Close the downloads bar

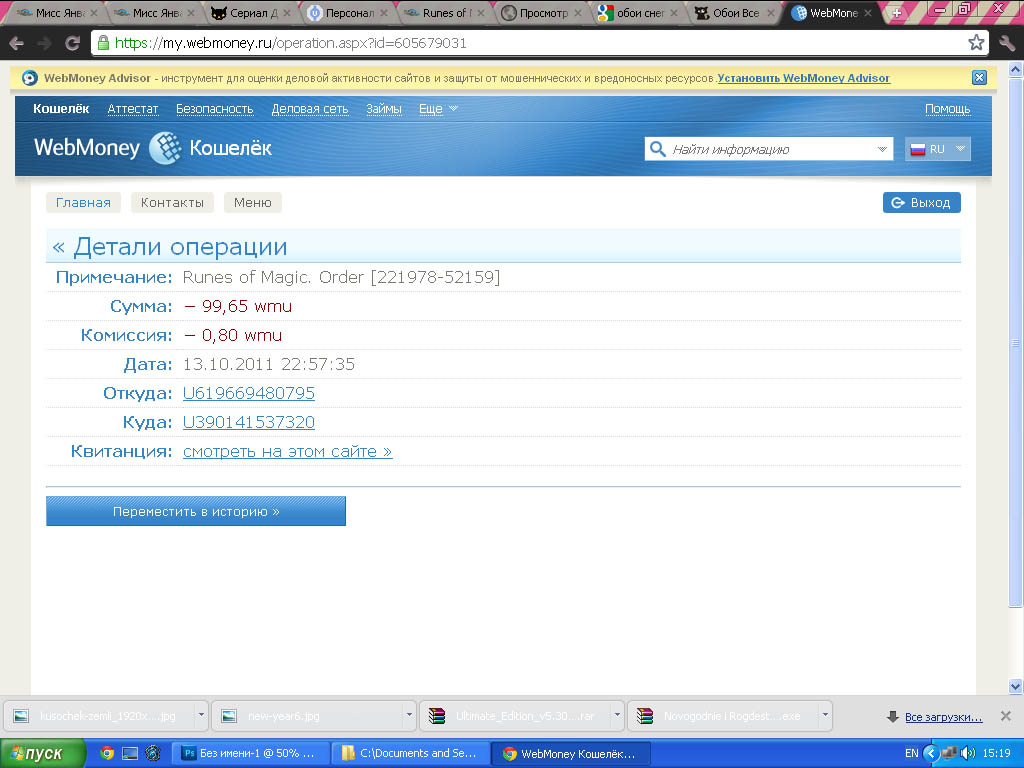click(1006, 716)
